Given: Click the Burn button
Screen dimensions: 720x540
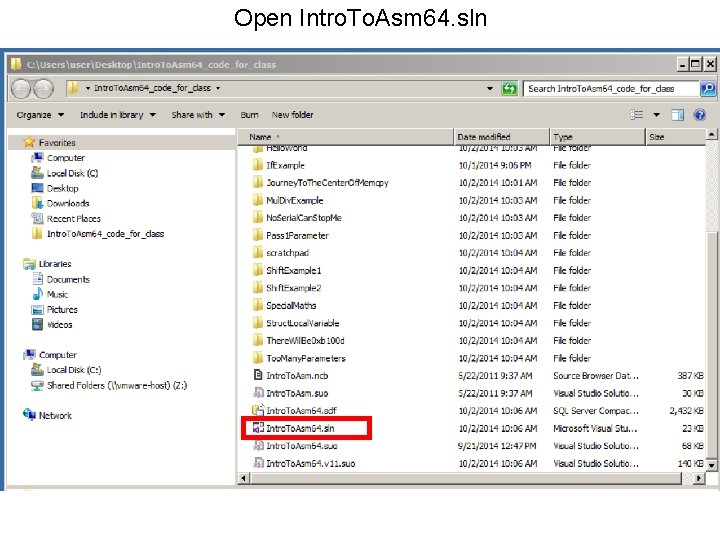Looking at the screenshot, I should [249, 115].
